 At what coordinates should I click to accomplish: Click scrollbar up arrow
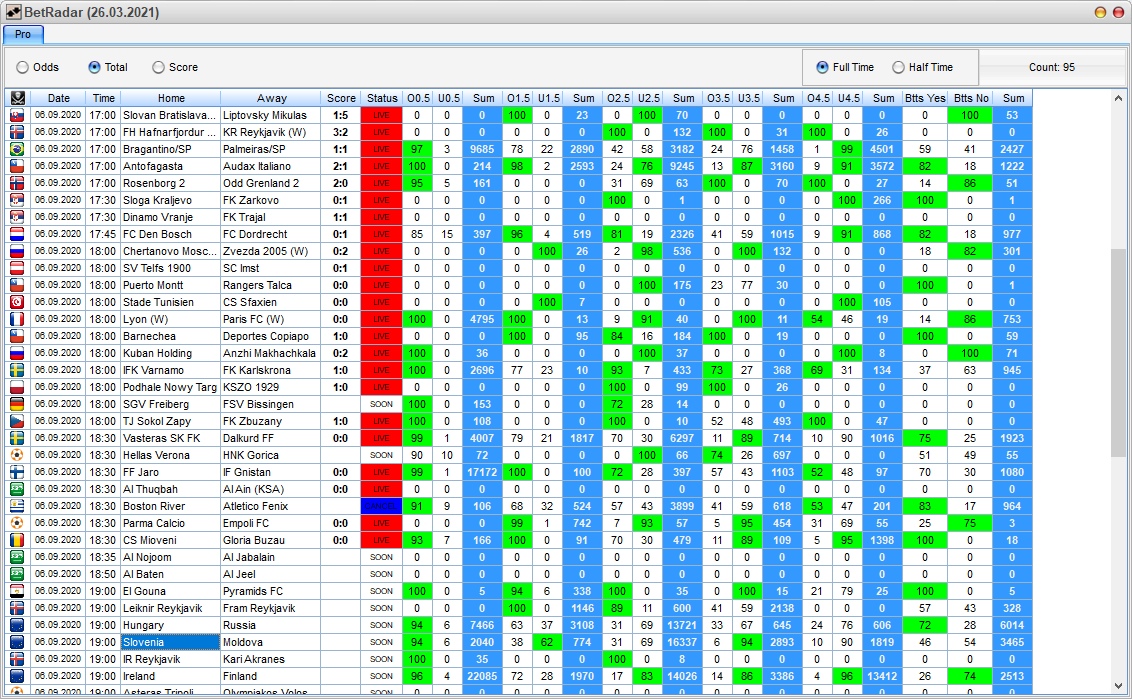click(x=1118, y=98)
